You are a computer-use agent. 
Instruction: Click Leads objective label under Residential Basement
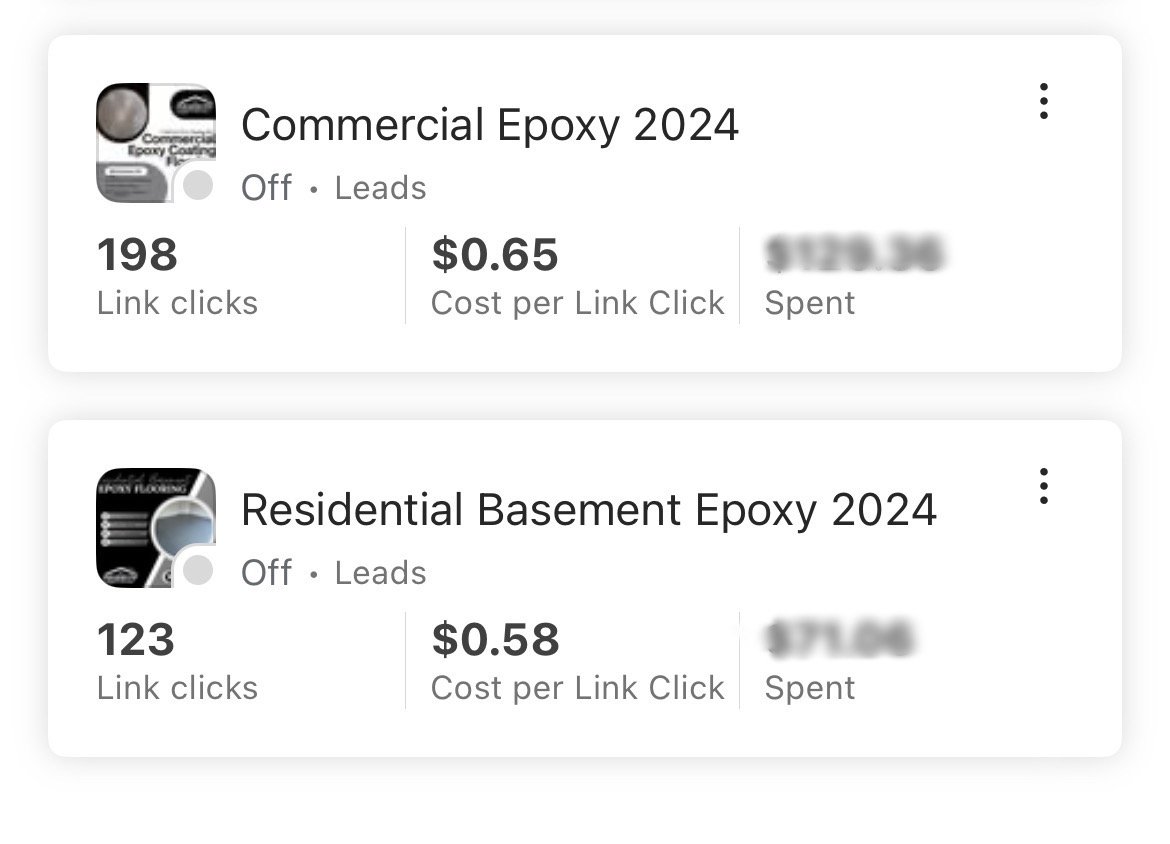381,572
